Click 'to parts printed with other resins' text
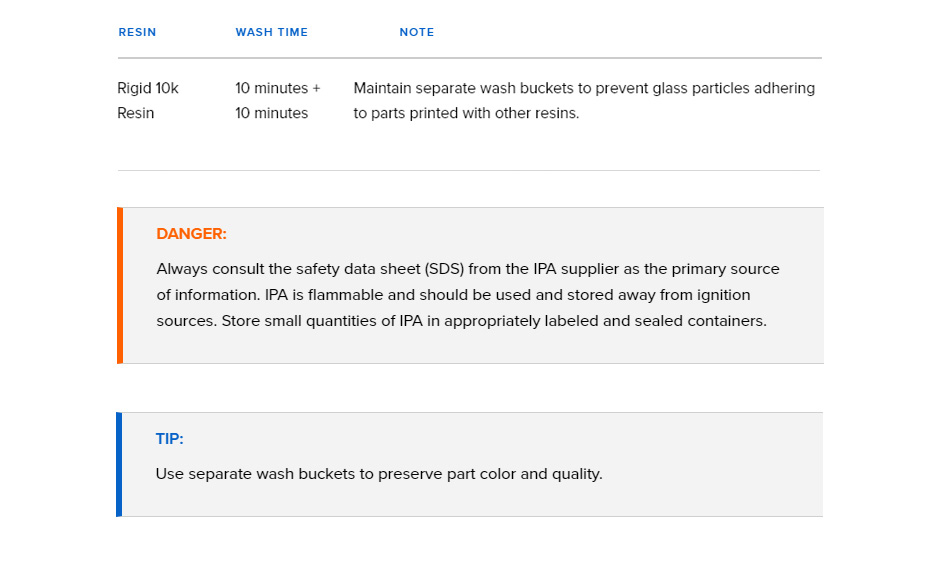 [x=466, y=113]
